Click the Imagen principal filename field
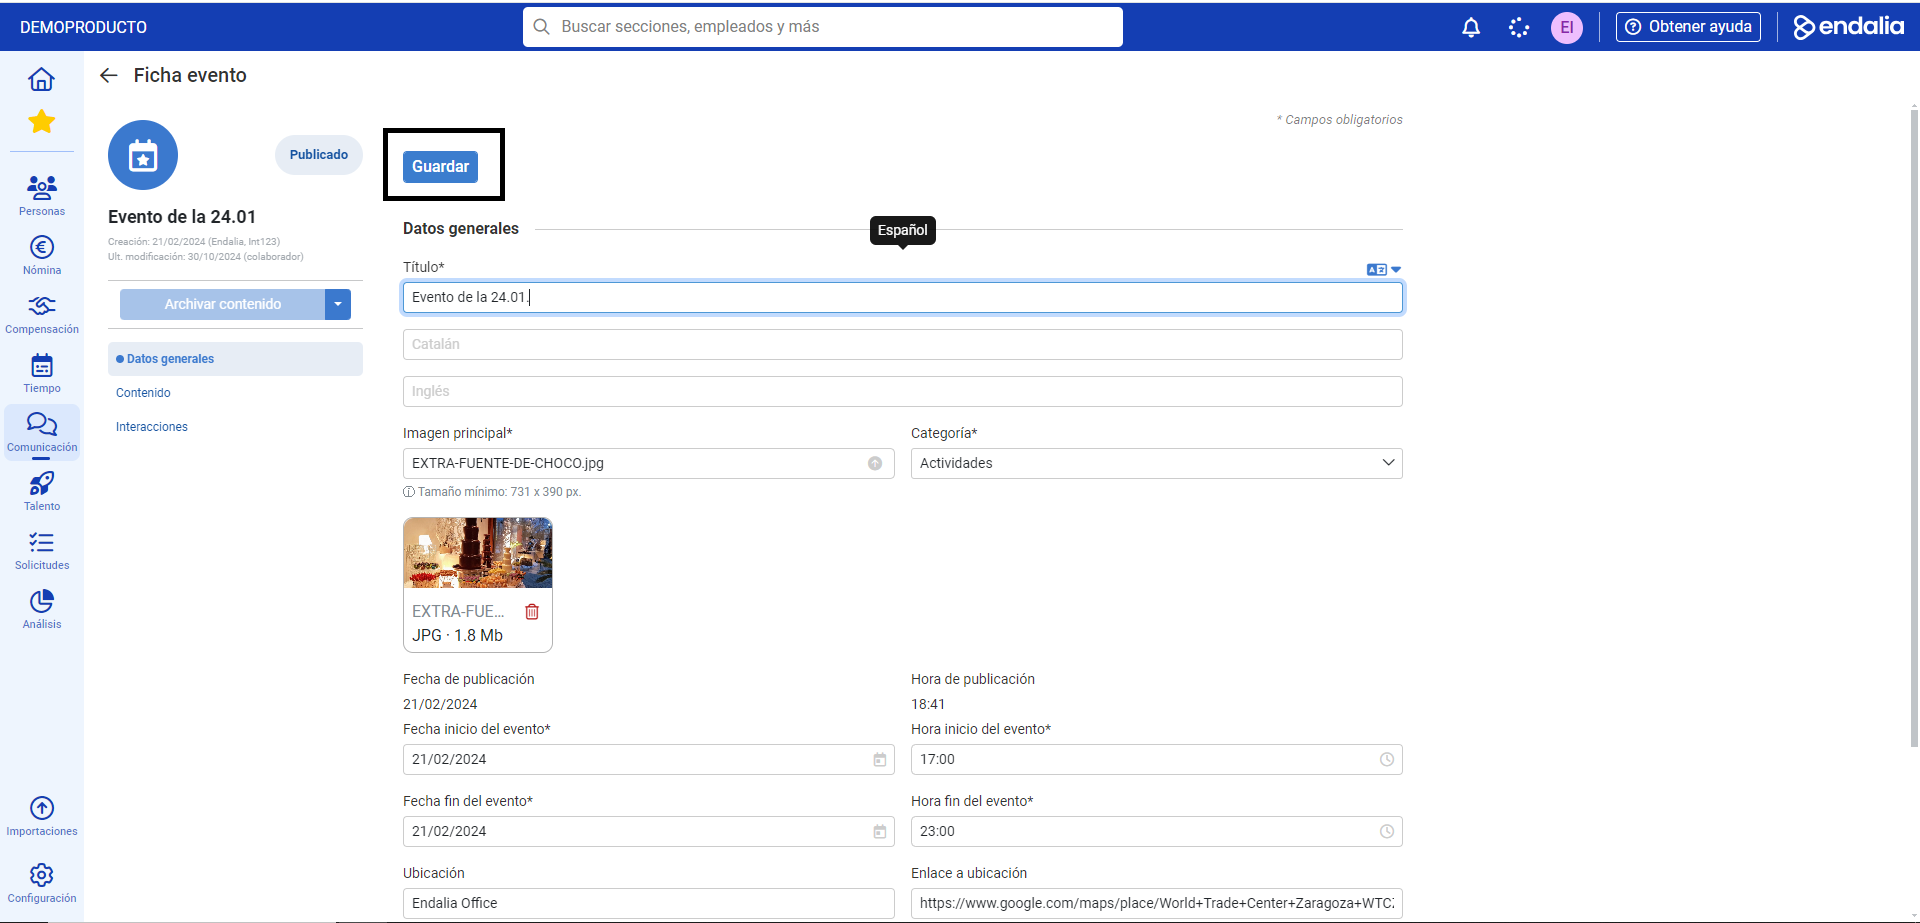Screen dimensions: 1920x923 pyautogui.click(x=648, y=463)
